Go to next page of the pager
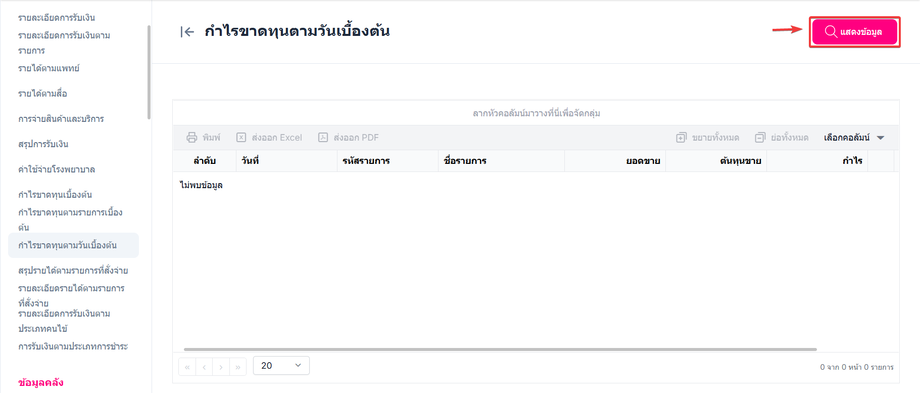Image resolution: width=920 pixels, height=393 pixels. coord(221,367)
